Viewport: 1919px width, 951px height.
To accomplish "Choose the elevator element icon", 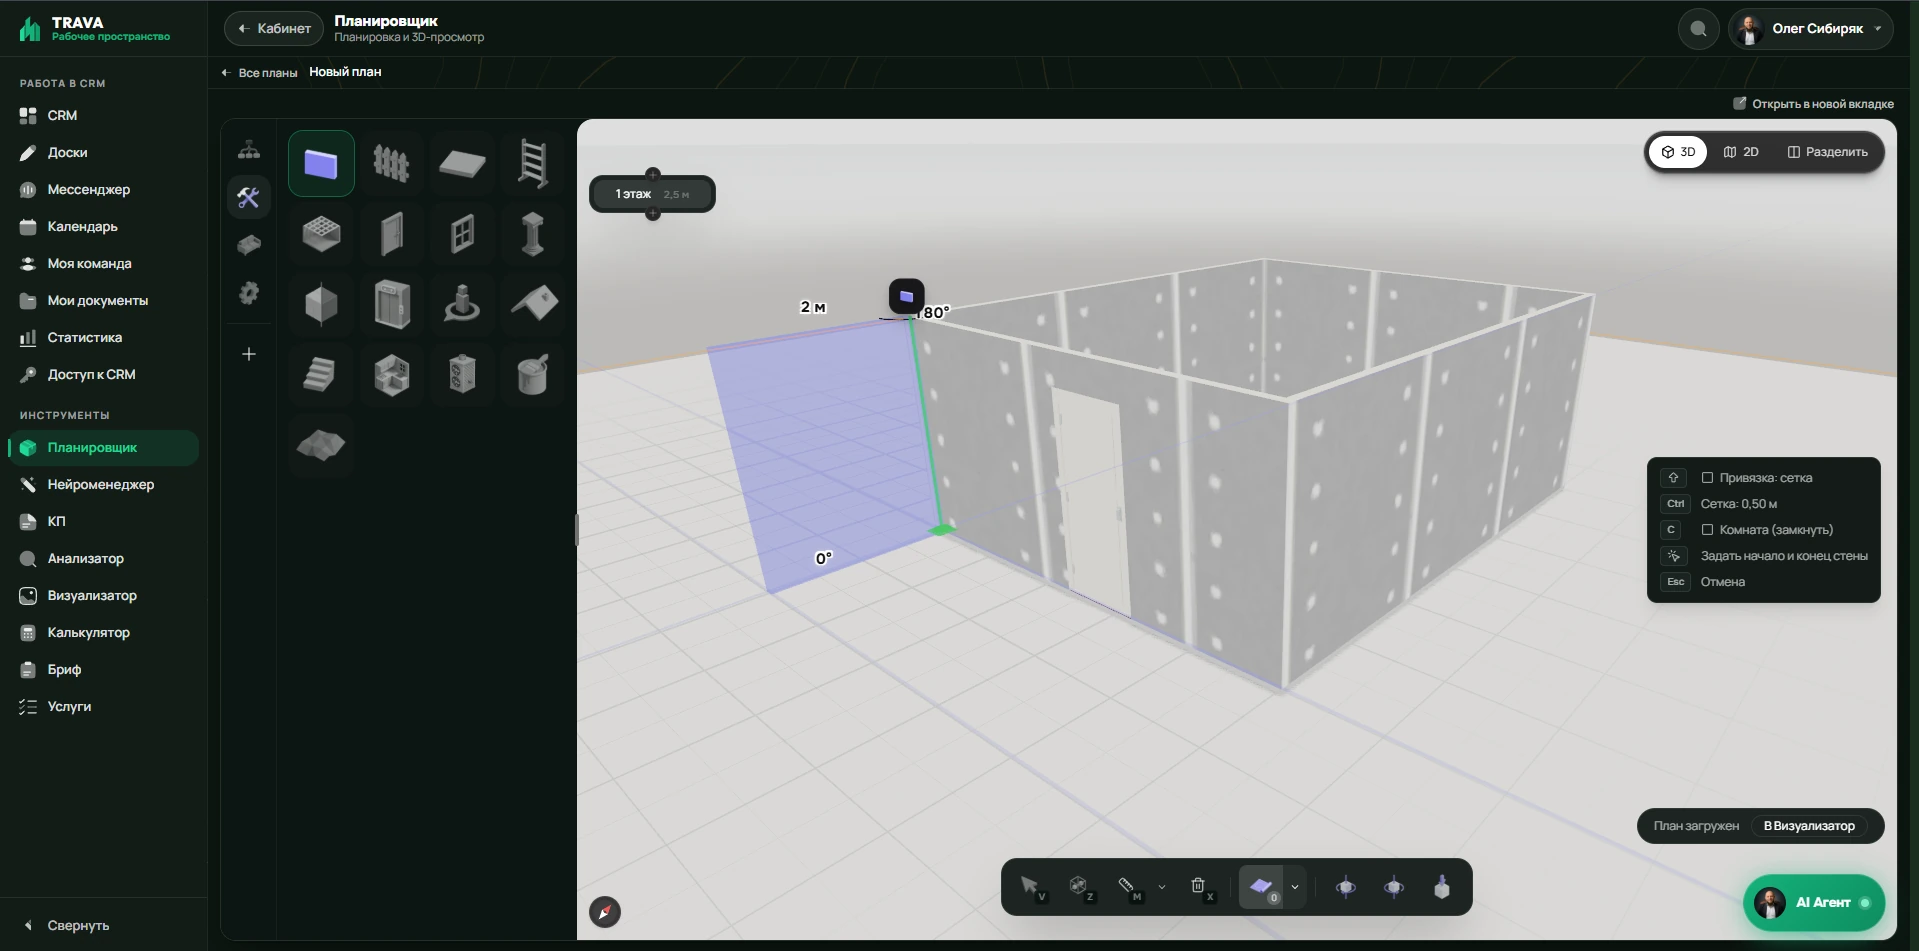I will coord(391,304).
